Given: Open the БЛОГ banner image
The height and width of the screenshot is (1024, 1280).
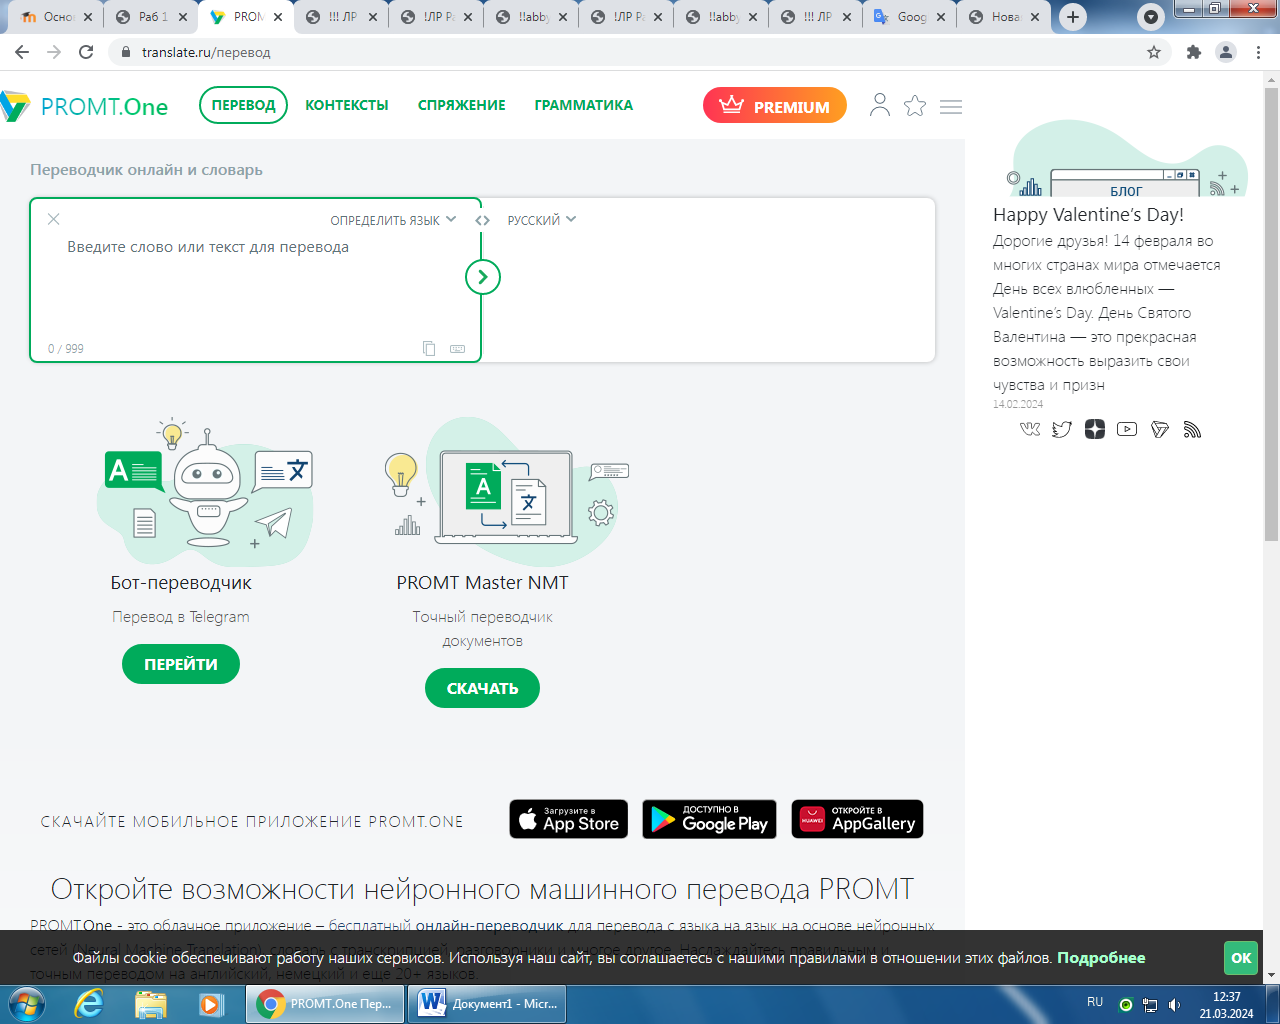Looking at the screenshot, I should pos(1128,159).
